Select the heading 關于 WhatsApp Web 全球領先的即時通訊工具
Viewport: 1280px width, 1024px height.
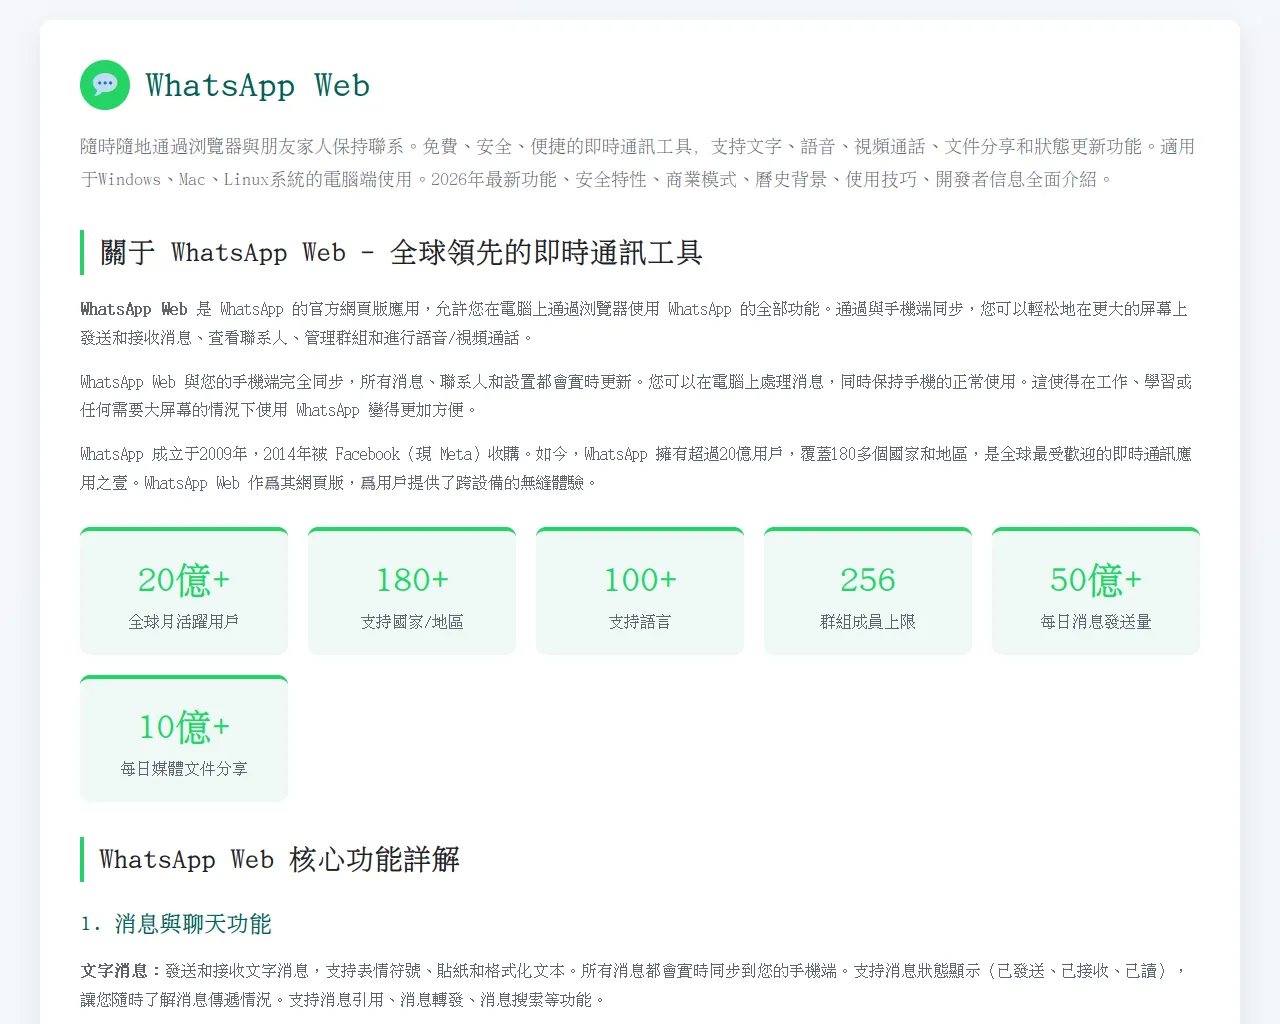[402, 252]
